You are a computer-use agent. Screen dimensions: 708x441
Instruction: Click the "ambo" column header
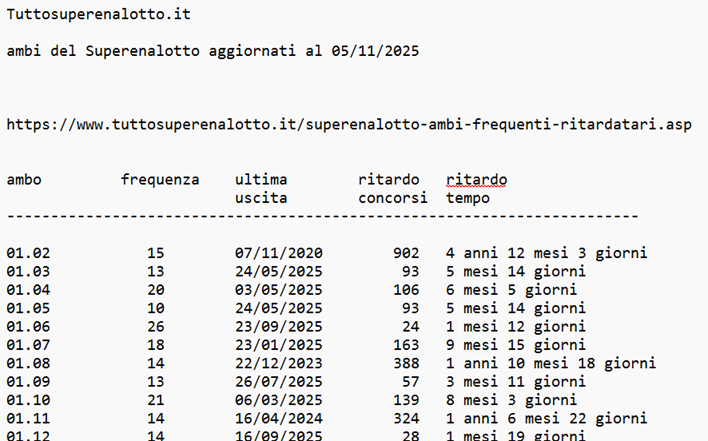(24, 180)
